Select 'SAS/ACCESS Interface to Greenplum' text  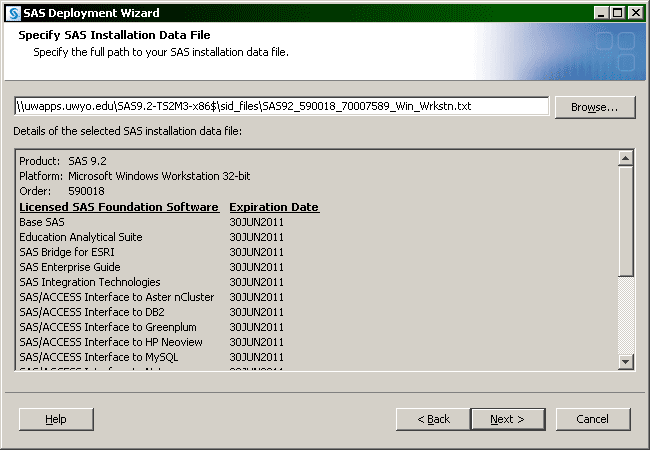point(108,327)
